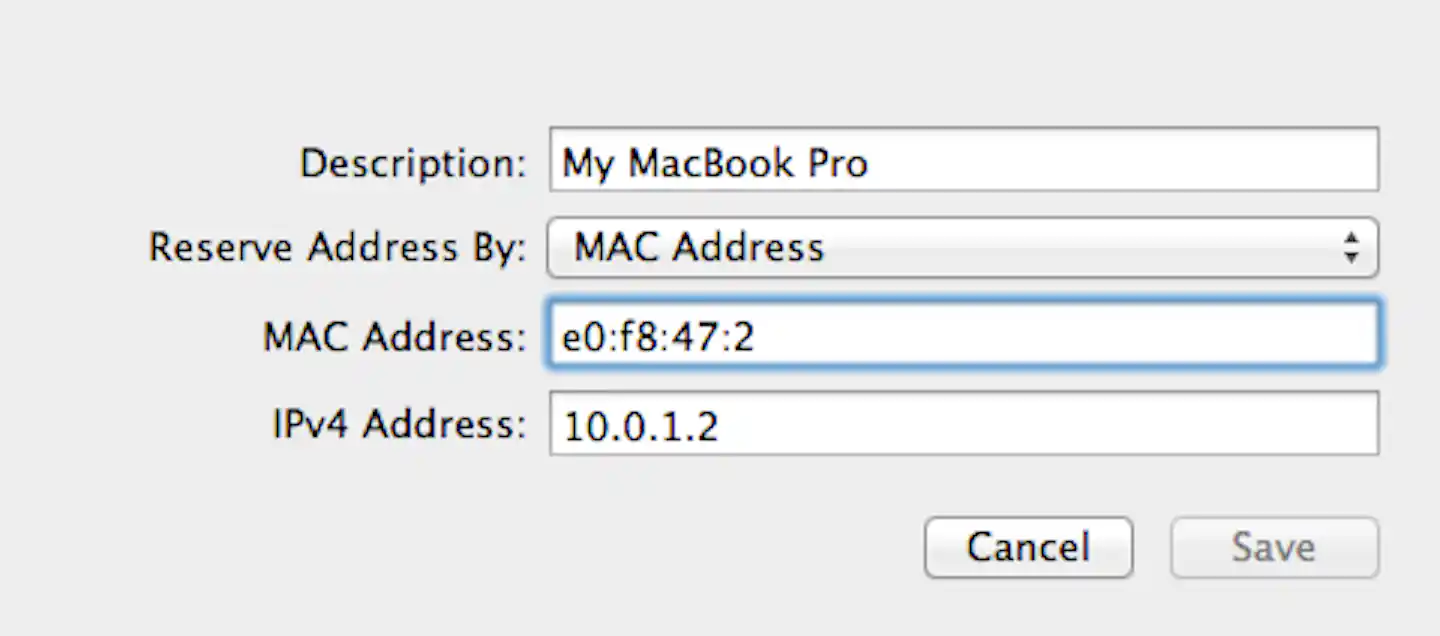
Task: Click the up-down arrows on the MAC Address popup
Action: (x=1351, y=247)
